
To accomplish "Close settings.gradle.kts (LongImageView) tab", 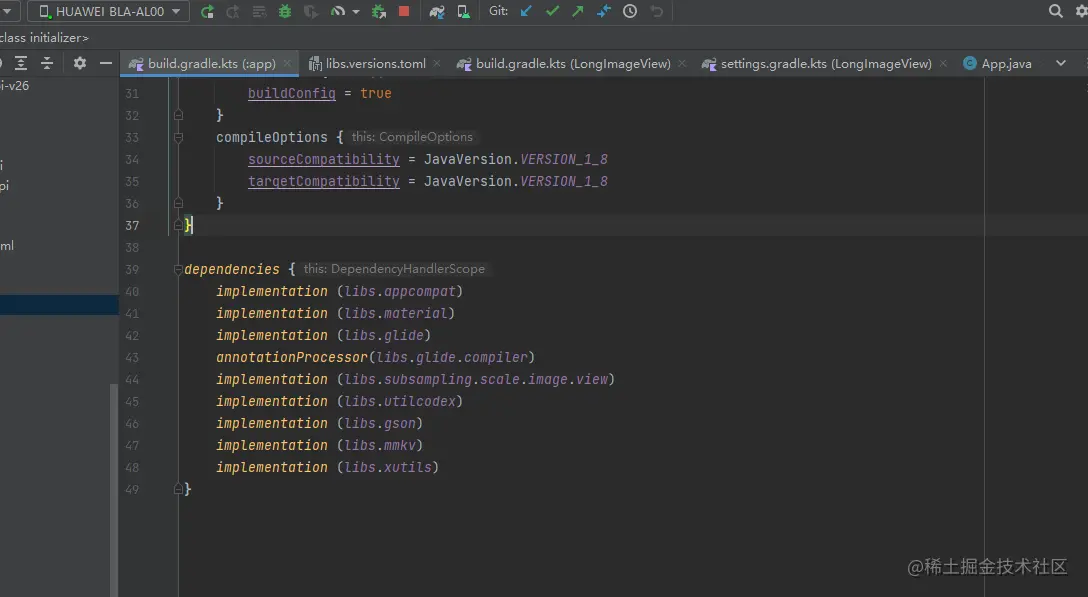I will pos(943,63).
